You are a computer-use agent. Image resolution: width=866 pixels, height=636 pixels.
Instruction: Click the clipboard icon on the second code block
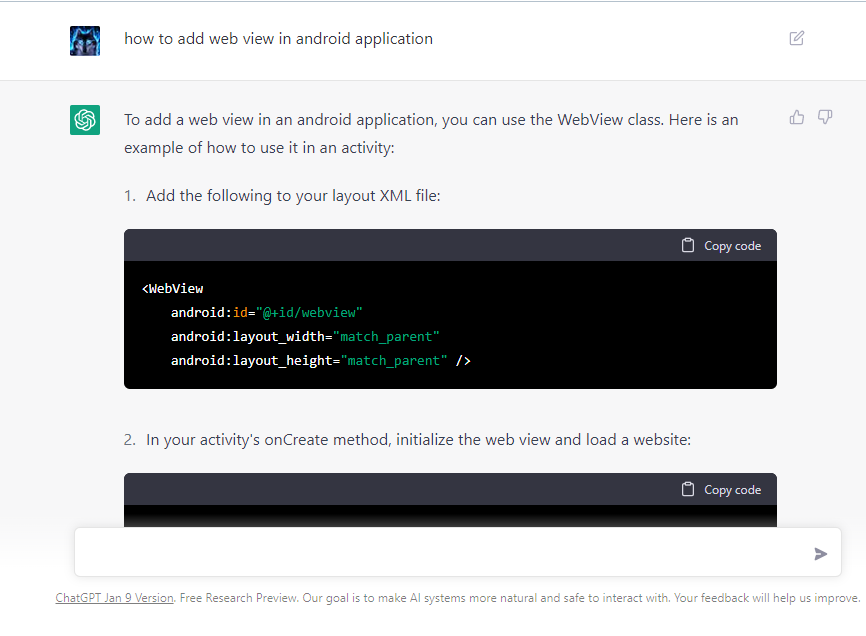tap(688, 489)
